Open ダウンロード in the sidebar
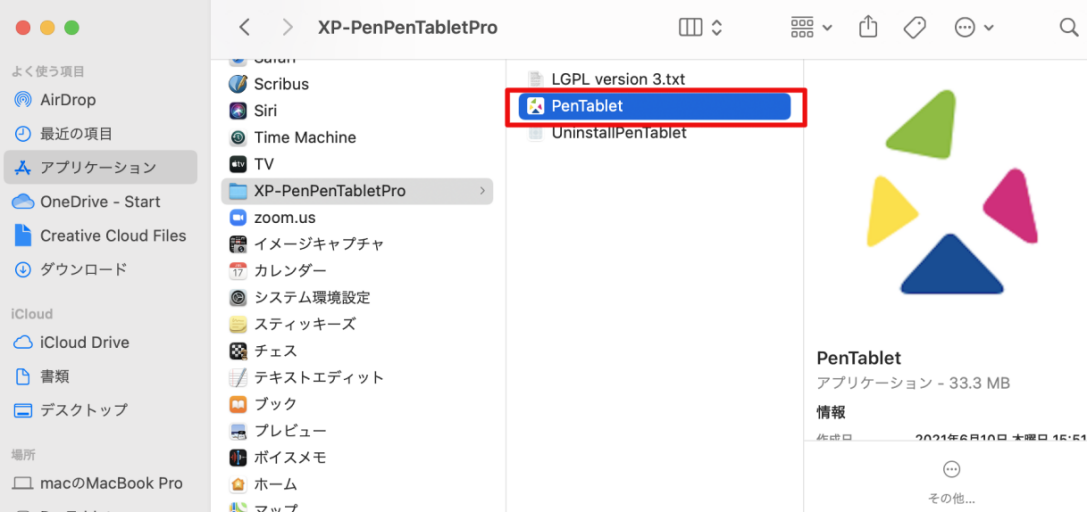1087x512 pixels. point(101,270)
